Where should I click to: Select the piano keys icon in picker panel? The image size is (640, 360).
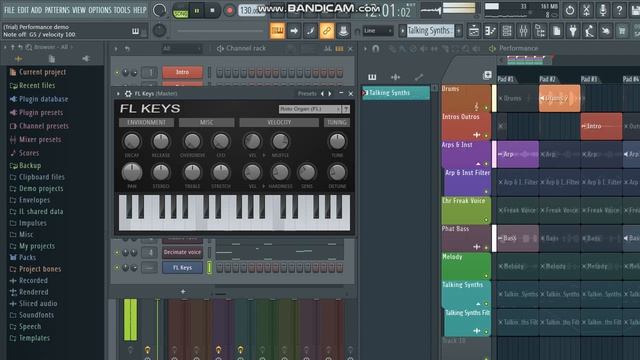[x=372, y=77]
